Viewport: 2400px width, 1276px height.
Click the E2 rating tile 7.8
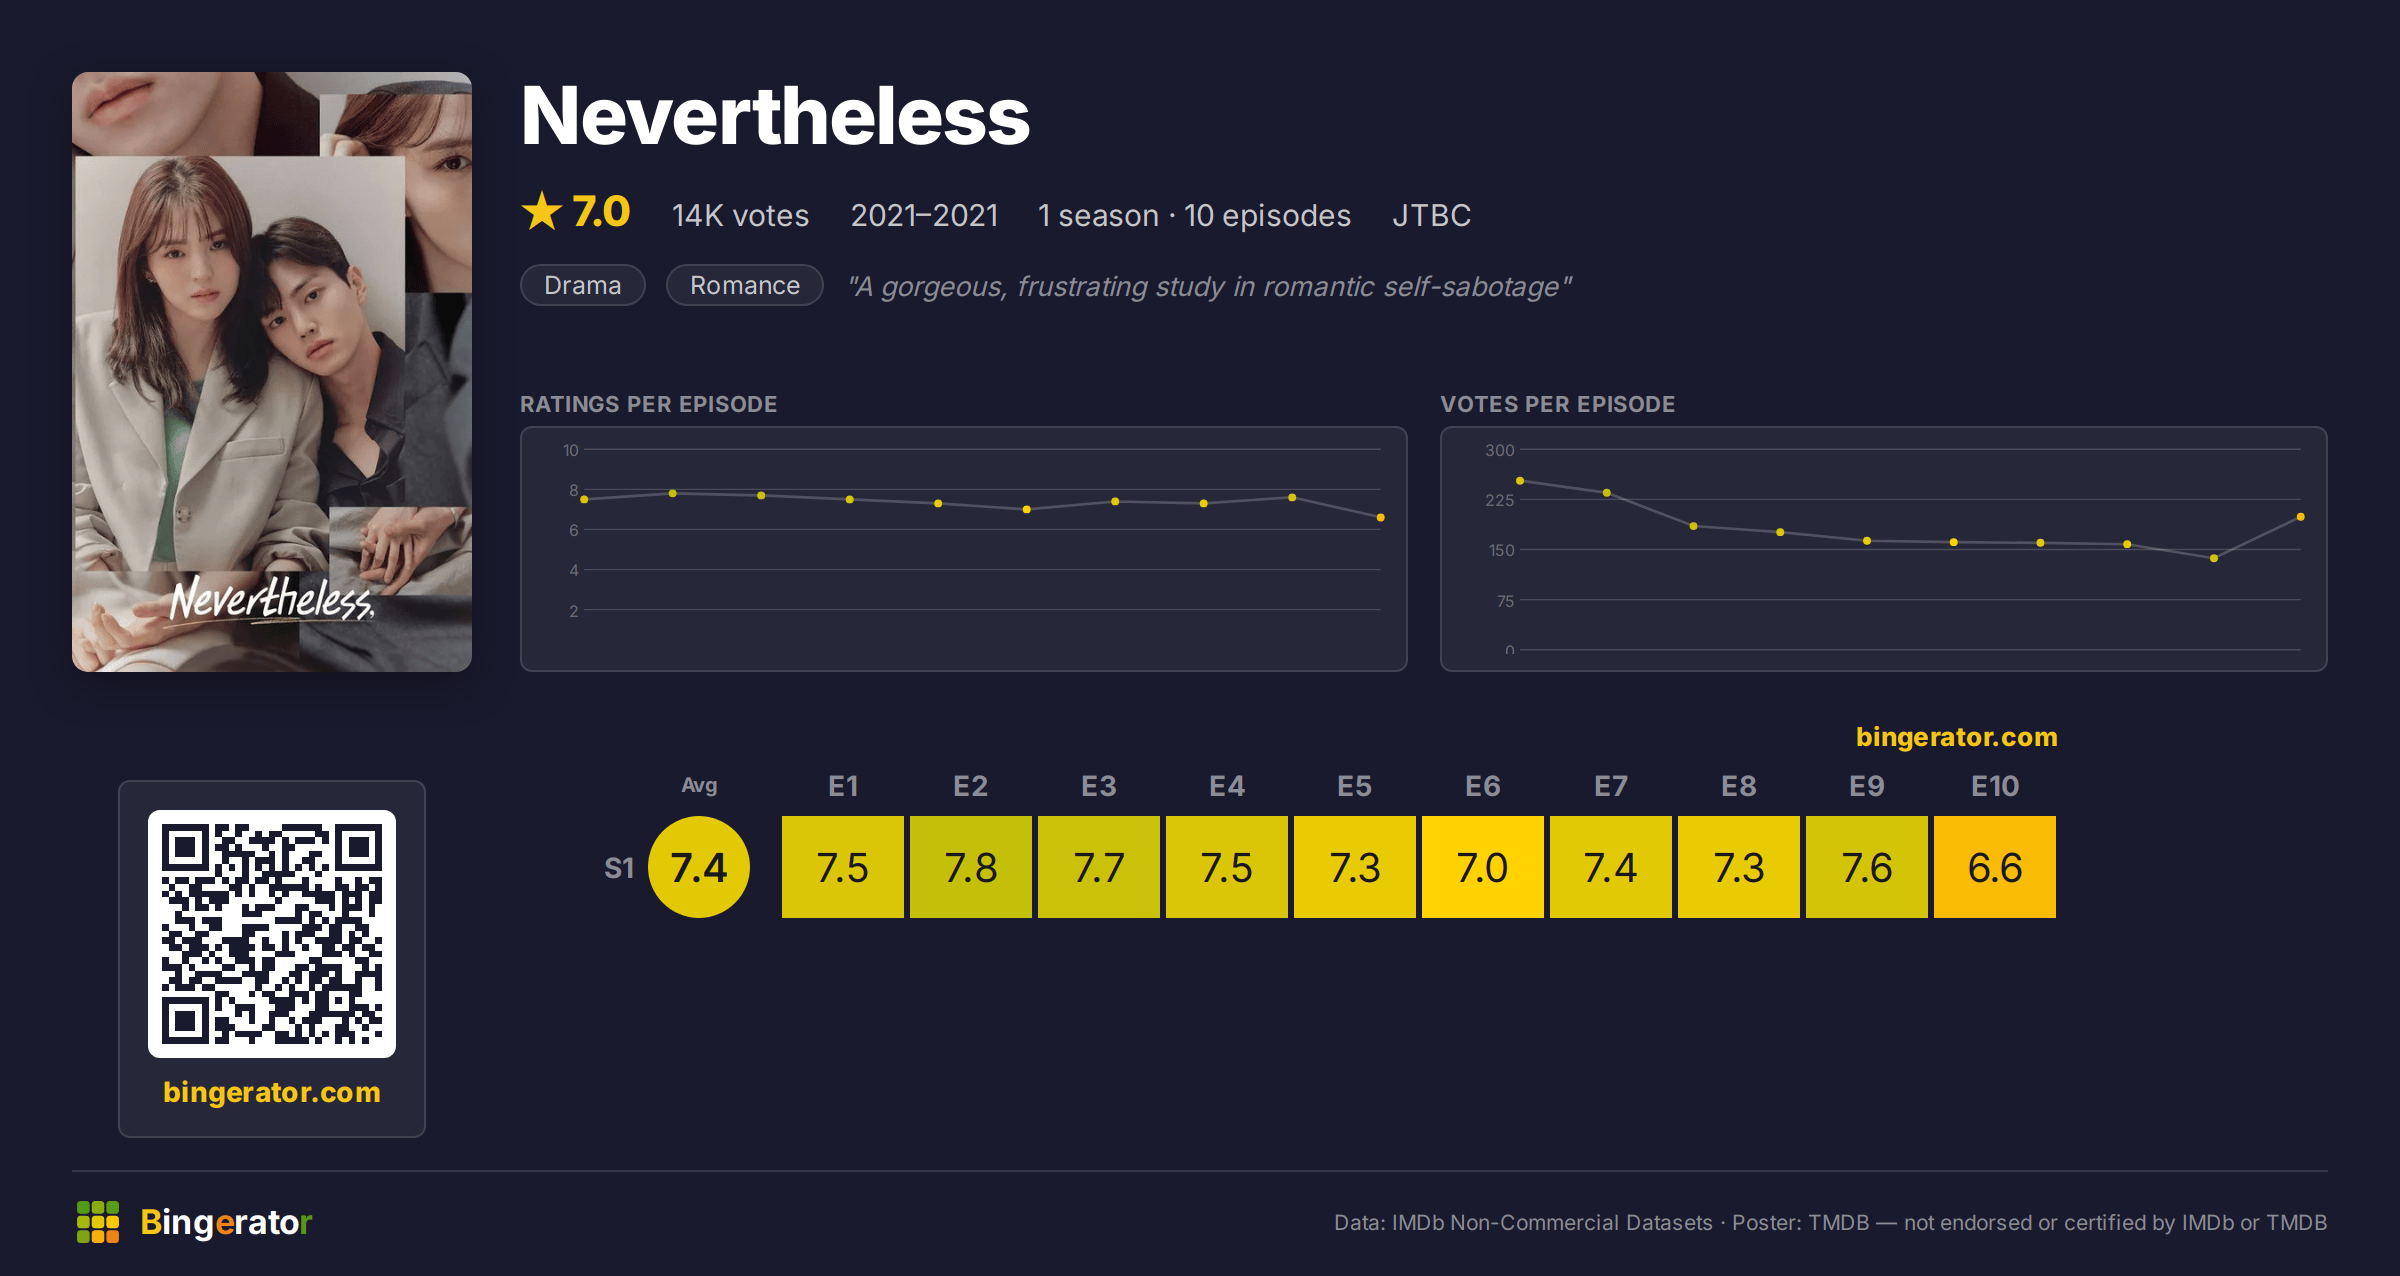click(971, 867)
